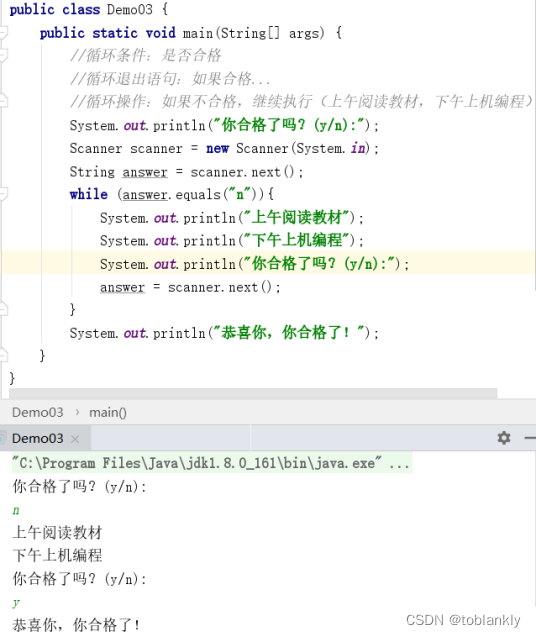The image size is (536, 637).
Task: Click the fold end marker at while closing brace
Action: pyautogui.click(x=3, y=309)
